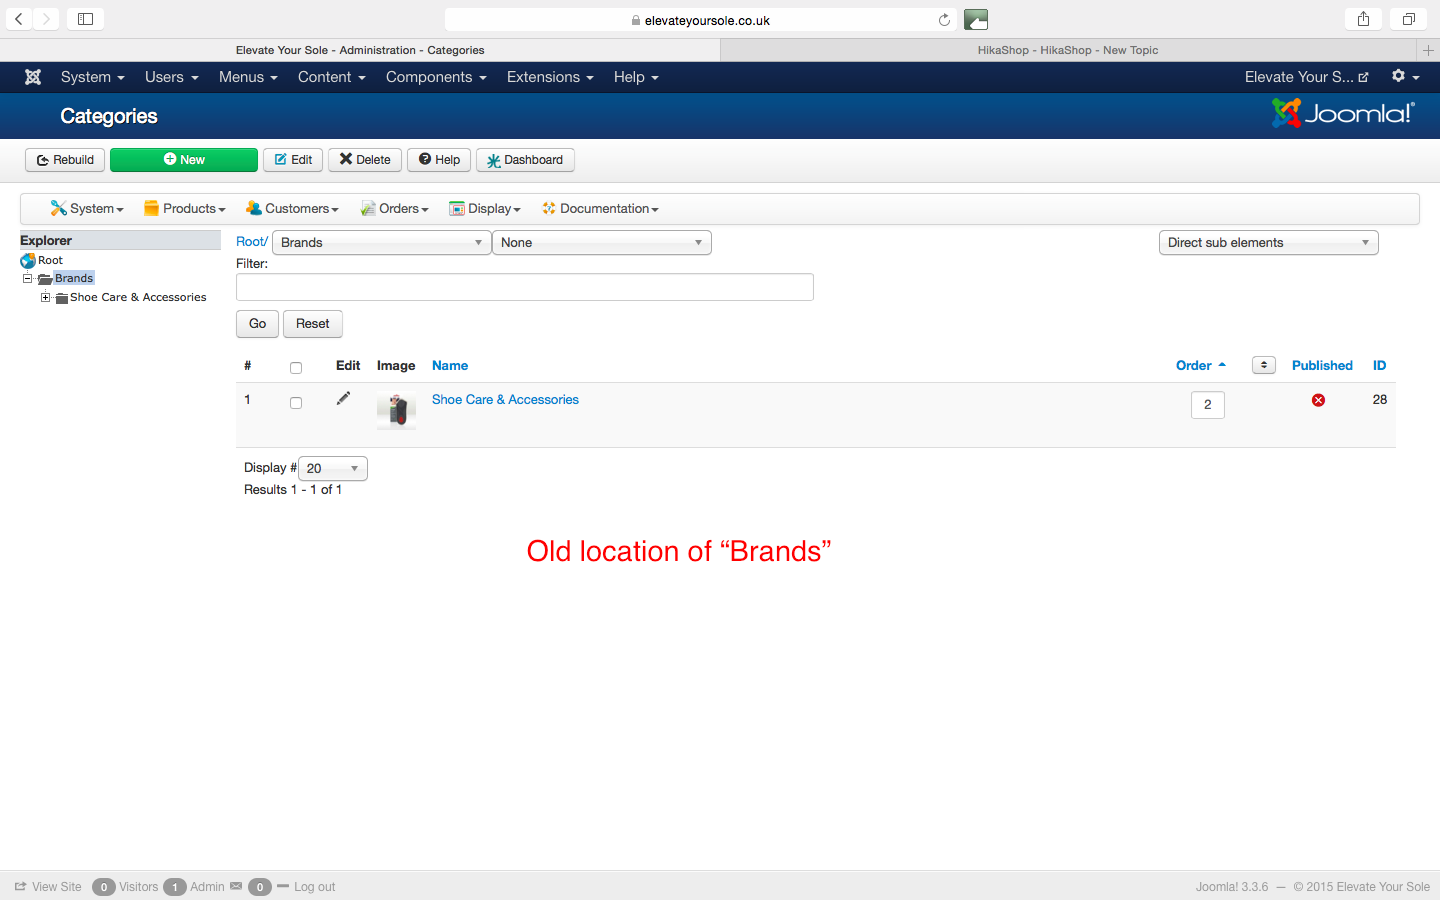Expand the Shoe Care & Accessories tree node
1440x900 pixels.
coord(45,297)
